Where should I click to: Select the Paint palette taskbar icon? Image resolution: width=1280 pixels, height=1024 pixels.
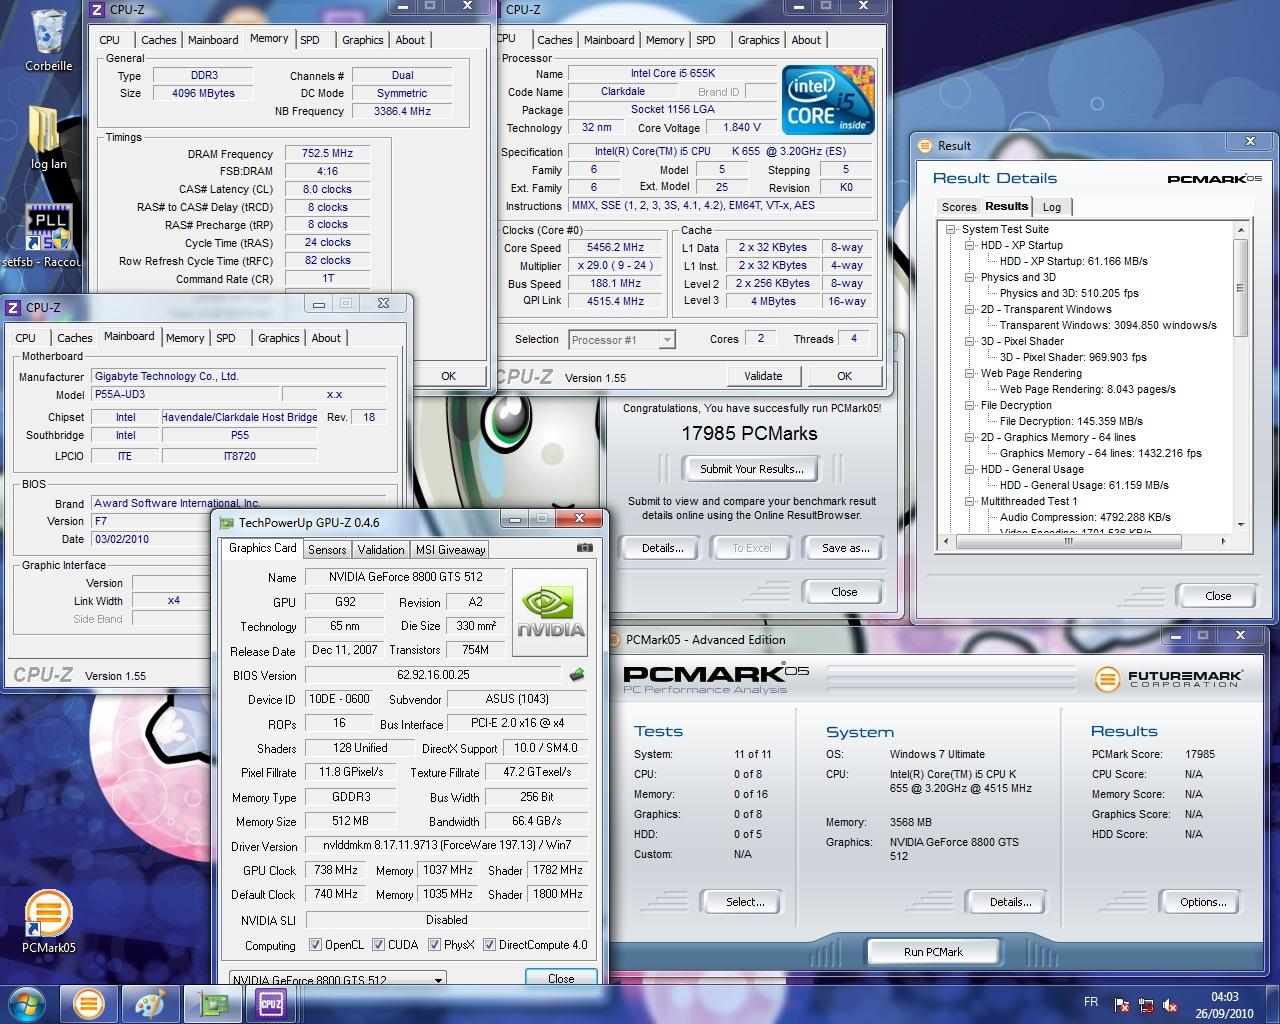click(150, 1003)
